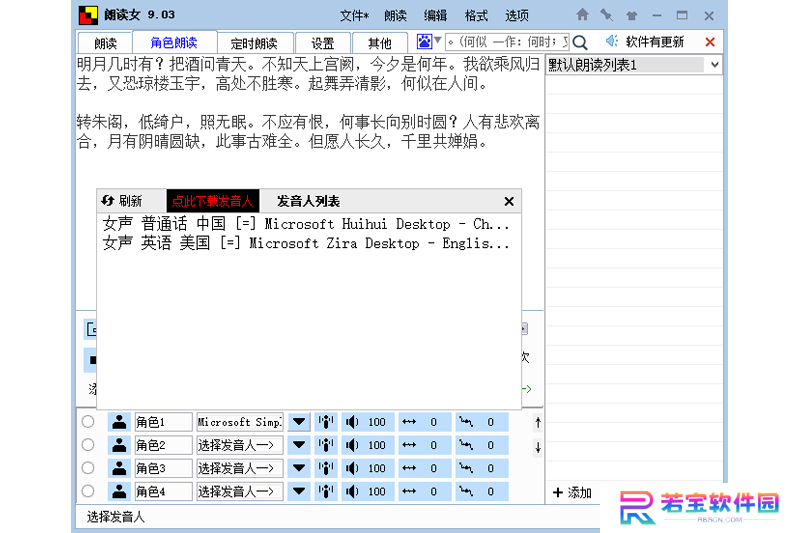Click the Baidu paw search engine icon

pyautogui.click(x=424, y=41)
